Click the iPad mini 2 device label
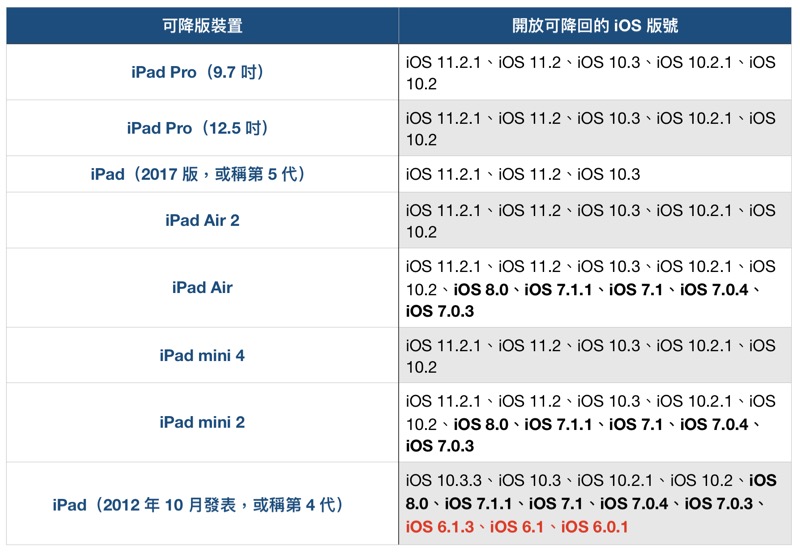Viewport: 800px width, 552px height. [x=201, y=422]
